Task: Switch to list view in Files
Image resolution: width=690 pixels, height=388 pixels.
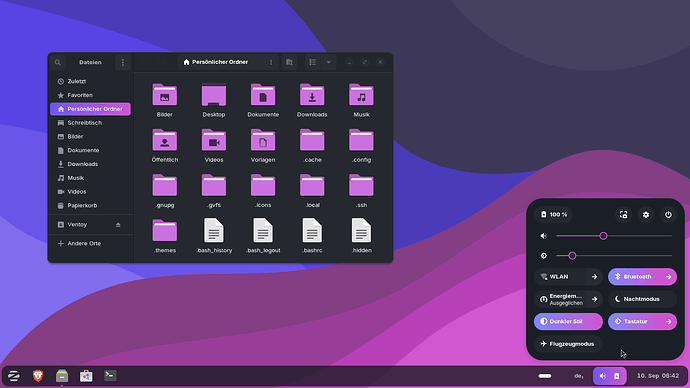Action: point(312,62)
